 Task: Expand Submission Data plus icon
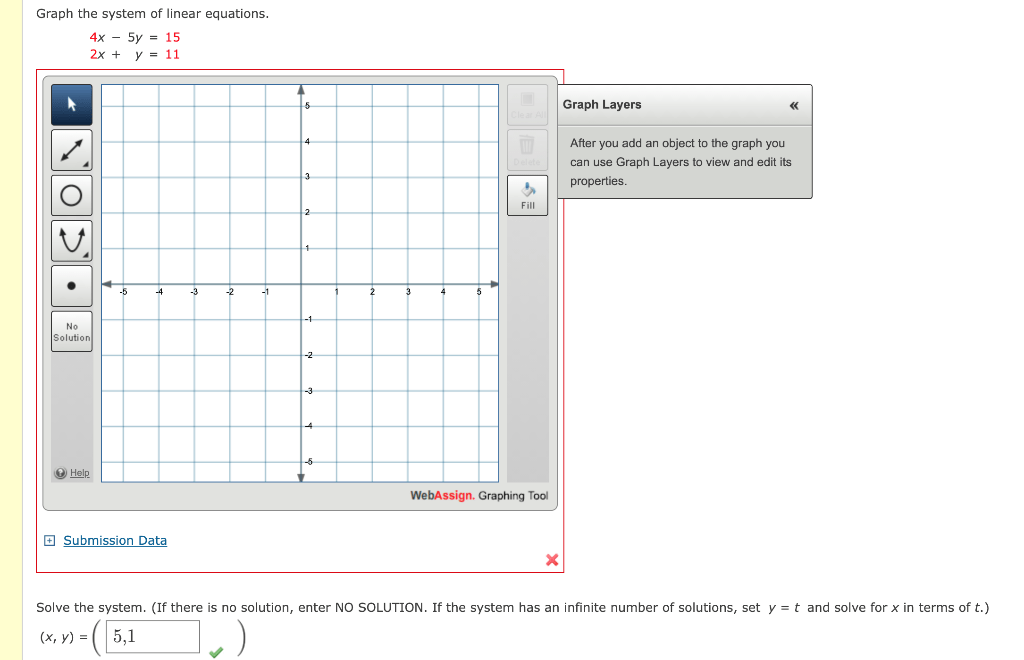[50, 541]
